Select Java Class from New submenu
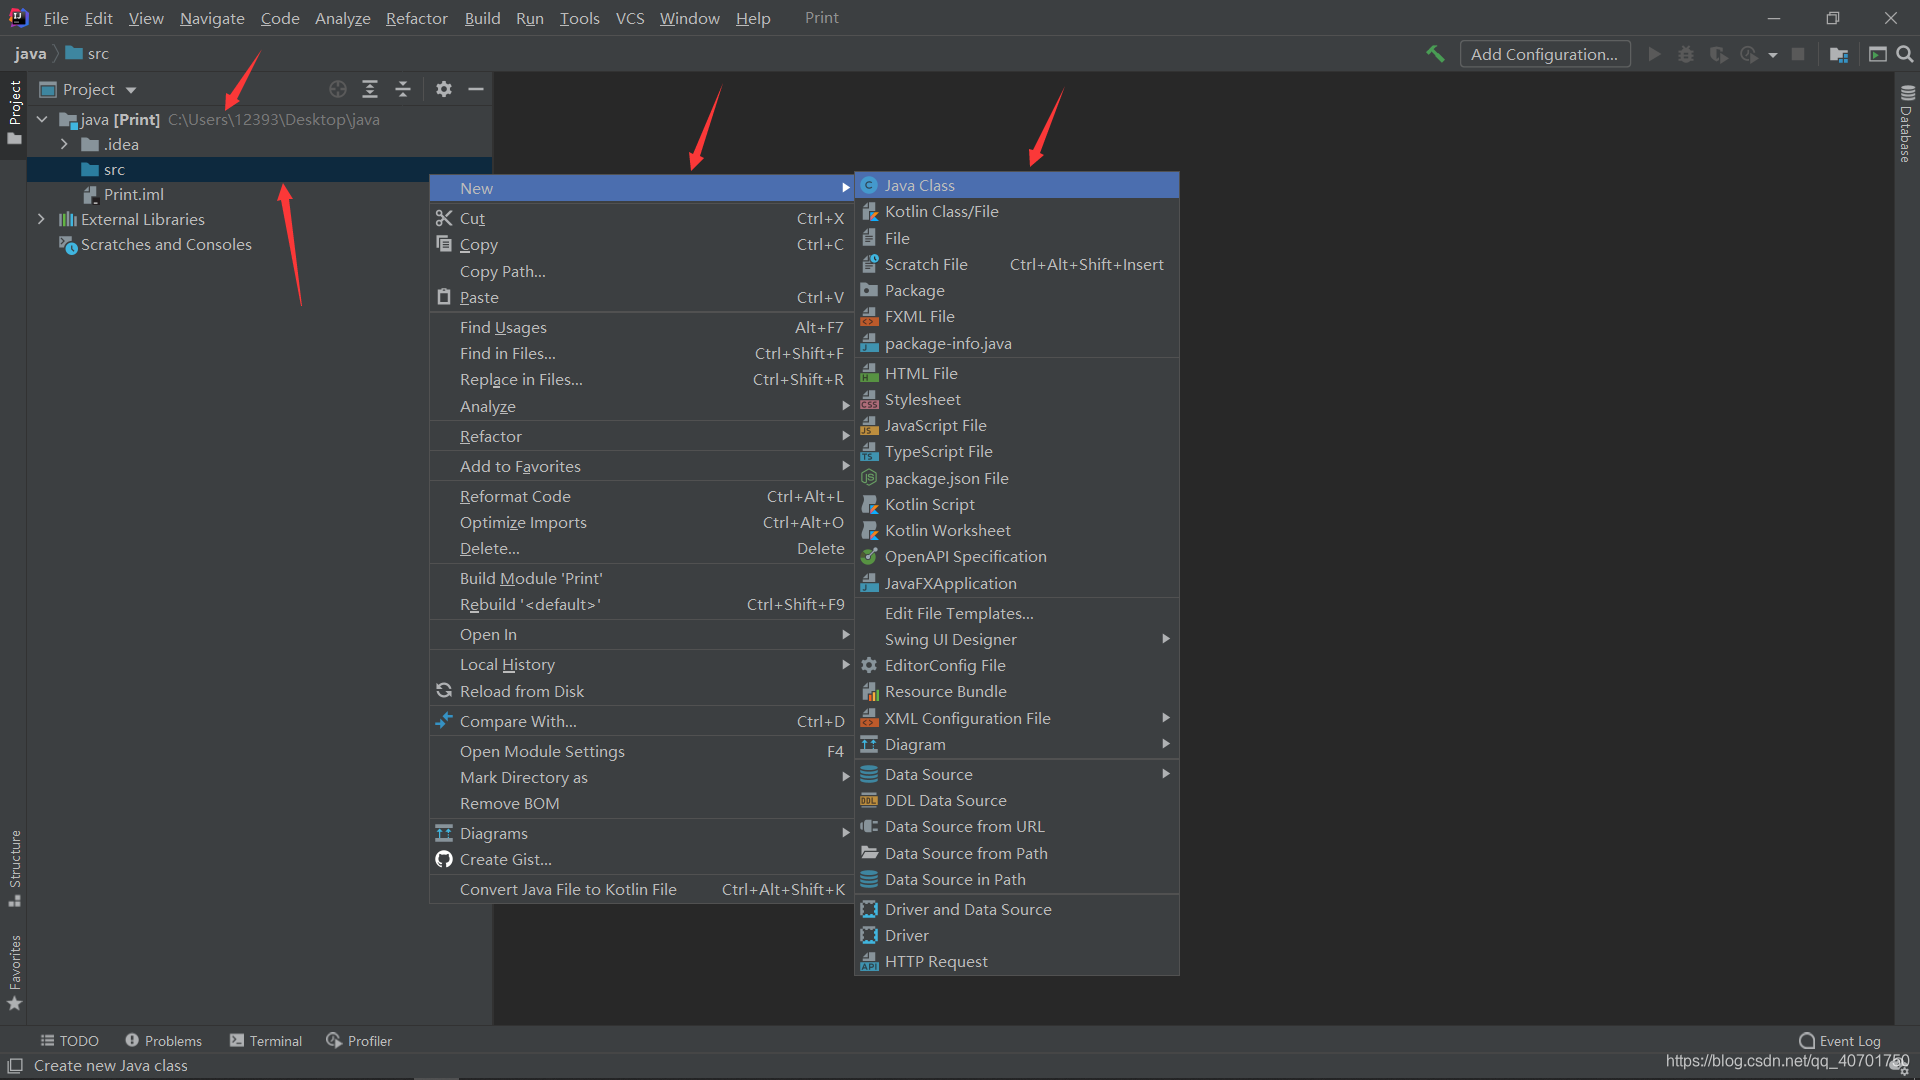Viewport: 1920px width, 1080px height. click(x=919, y=185)
